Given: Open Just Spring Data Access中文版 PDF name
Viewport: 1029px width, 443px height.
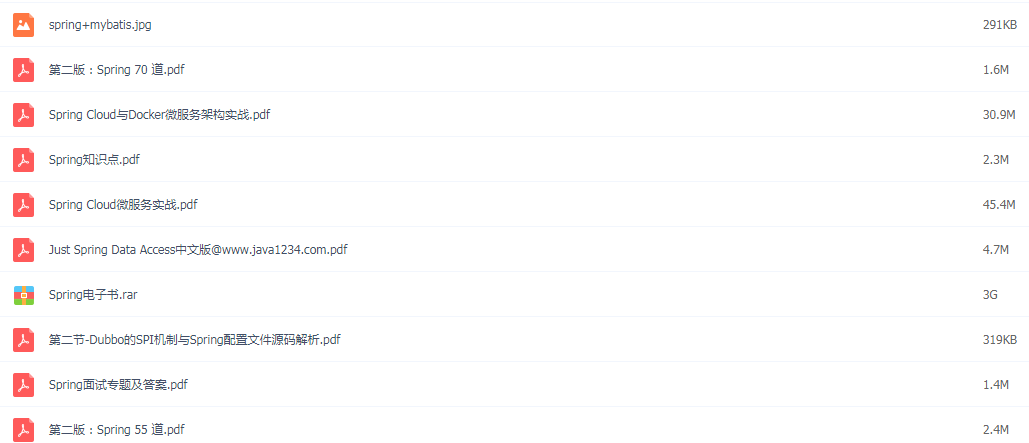Looking at the screenshot, I should (x=198, y=250).
